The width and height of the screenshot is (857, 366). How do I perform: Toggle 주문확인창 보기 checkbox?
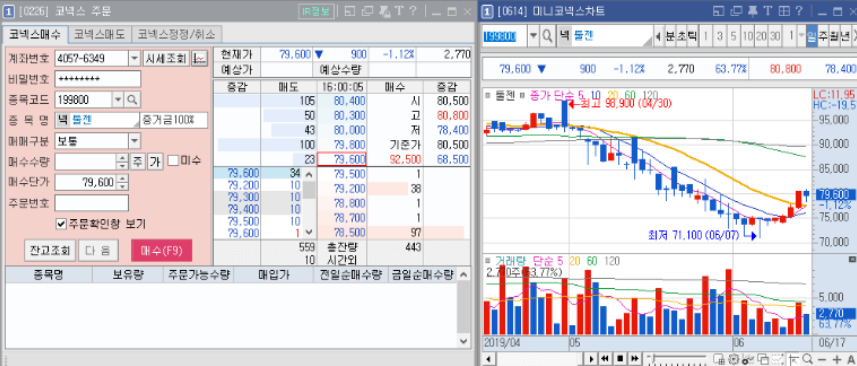(x=61, y=224)
